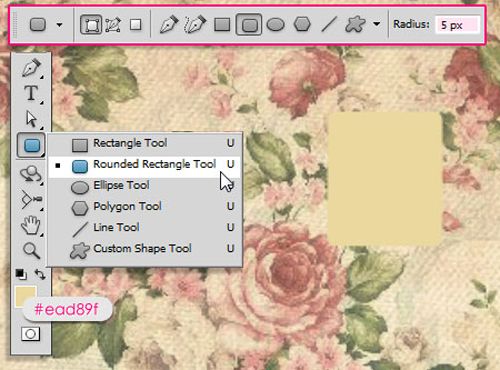Select the Freeform Pen tool in options bar
The image size is (500, 370).
[194, 24]
